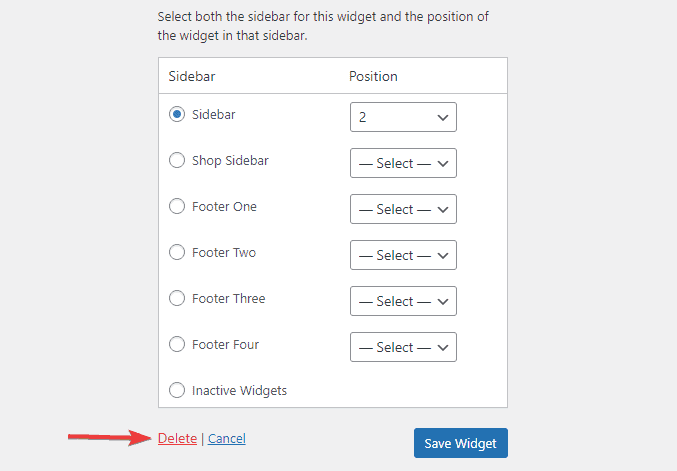Choose the Shop Sidebar radio option
677x471 pixels.
click(x=177, y=160)
